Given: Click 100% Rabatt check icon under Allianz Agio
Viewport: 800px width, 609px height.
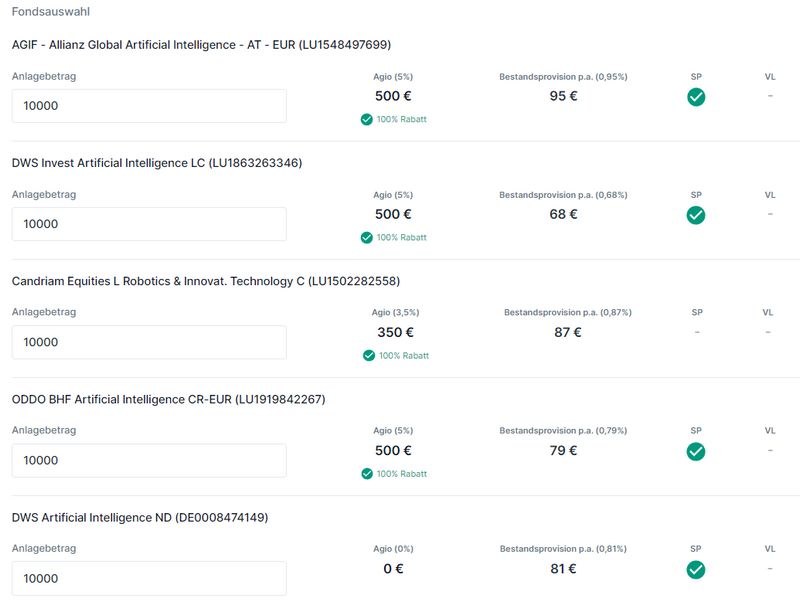Looking at the screenshot, I should 367,119.
